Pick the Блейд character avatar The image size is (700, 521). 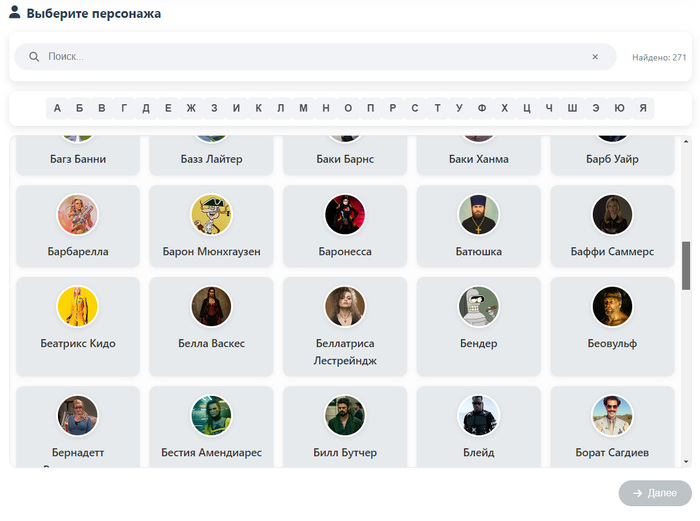coord(479,415)
